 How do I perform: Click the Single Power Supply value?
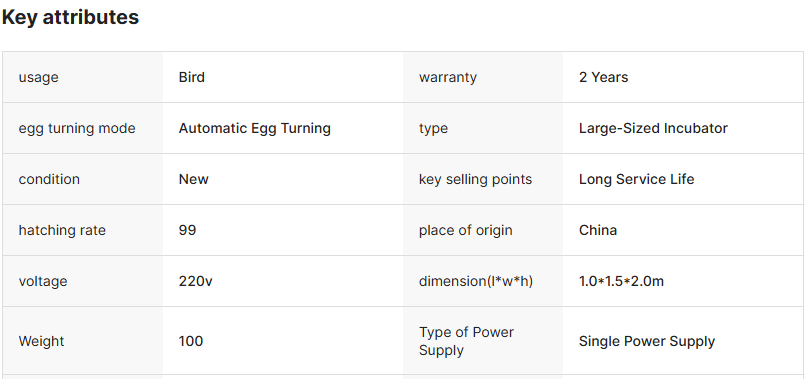647,341
